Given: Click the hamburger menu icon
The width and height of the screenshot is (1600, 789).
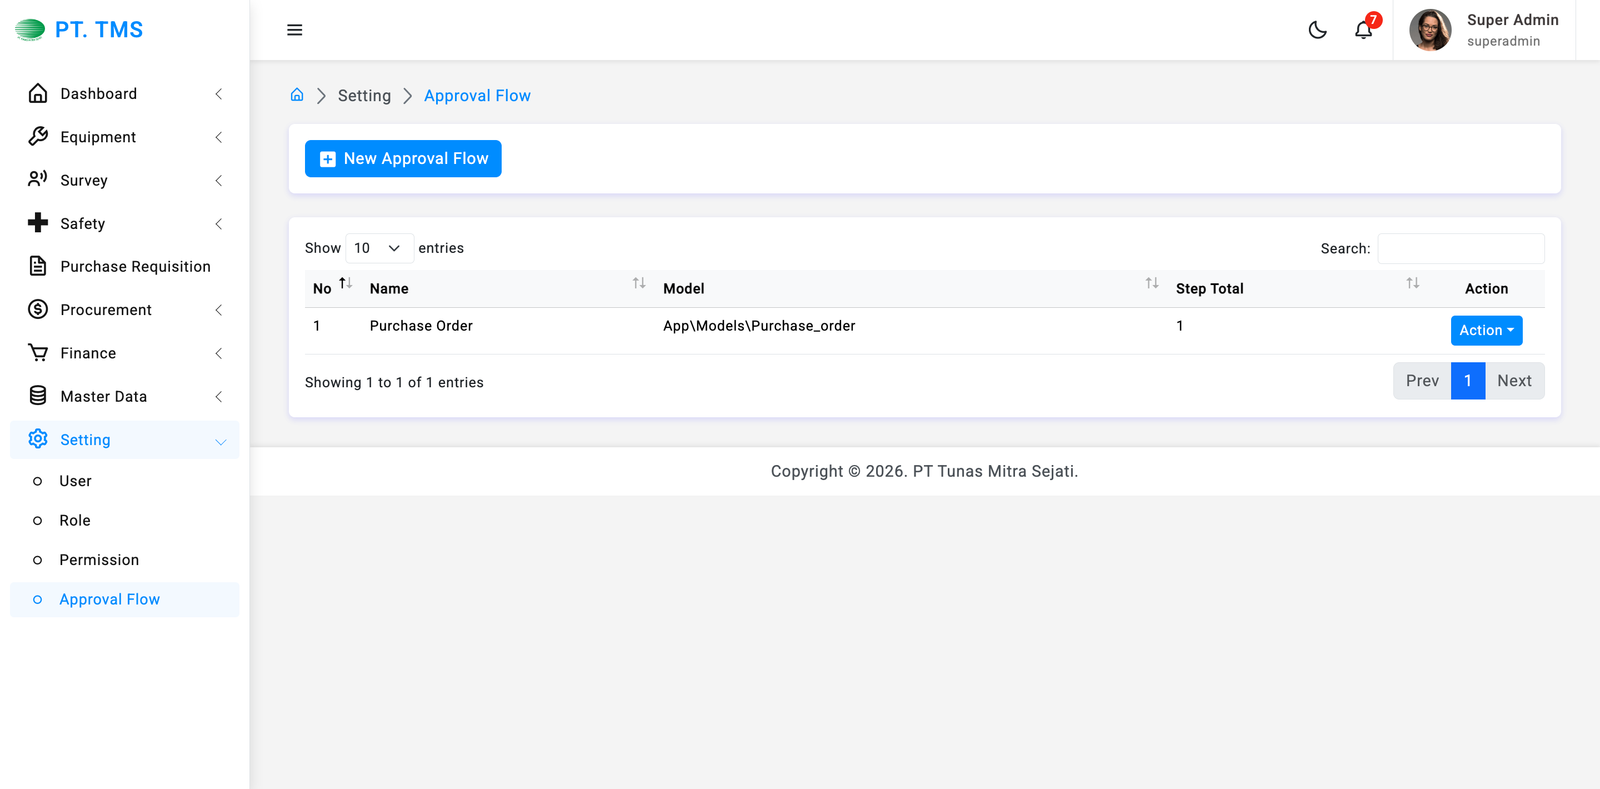Looking at the screenshot, I should (x=294, y=30).
